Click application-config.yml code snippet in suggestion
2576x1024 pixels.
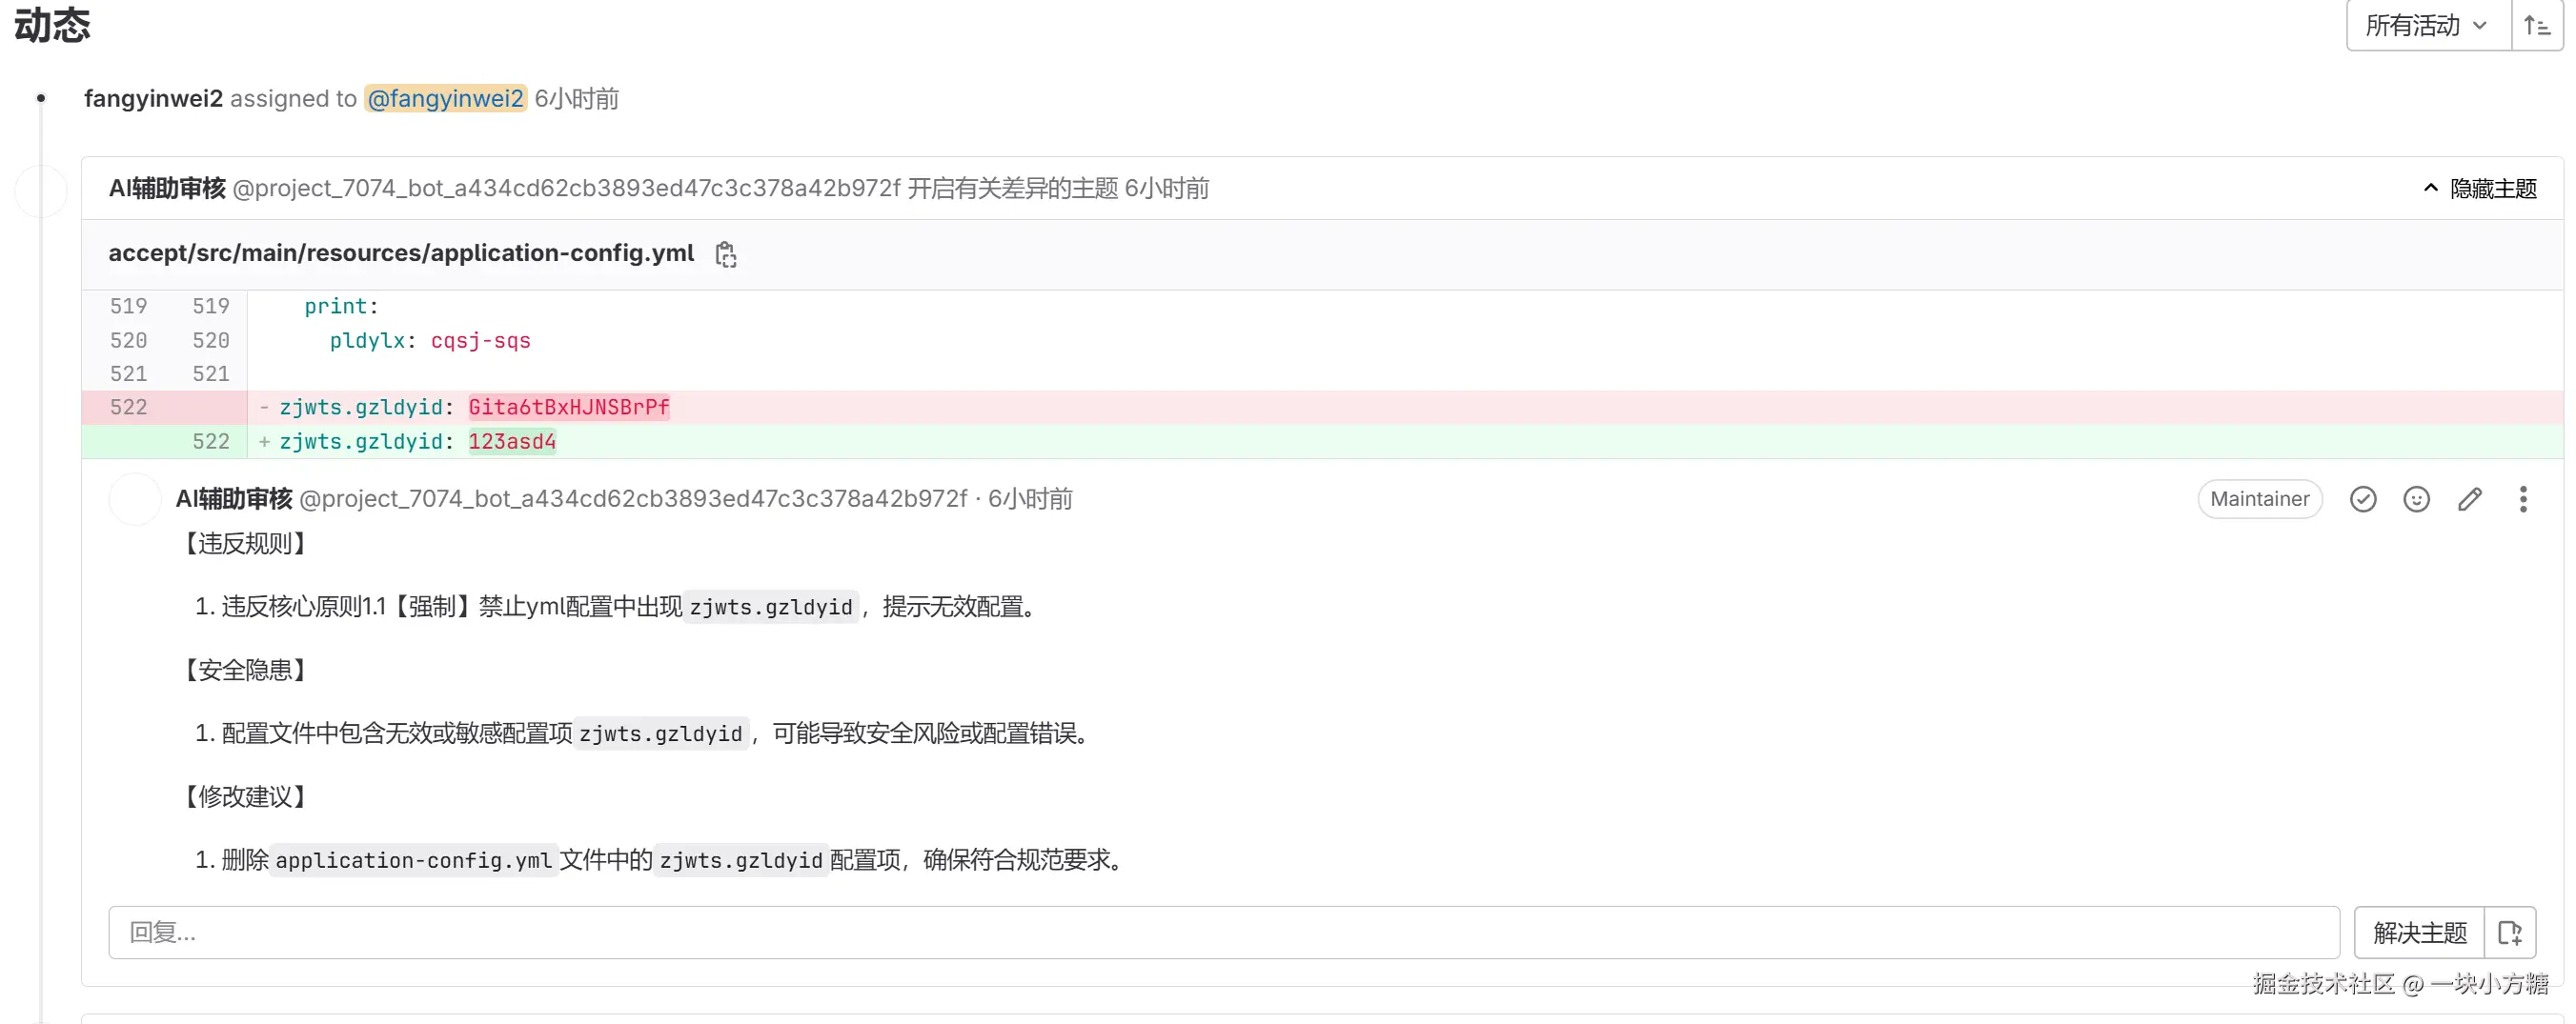point(414,860)
